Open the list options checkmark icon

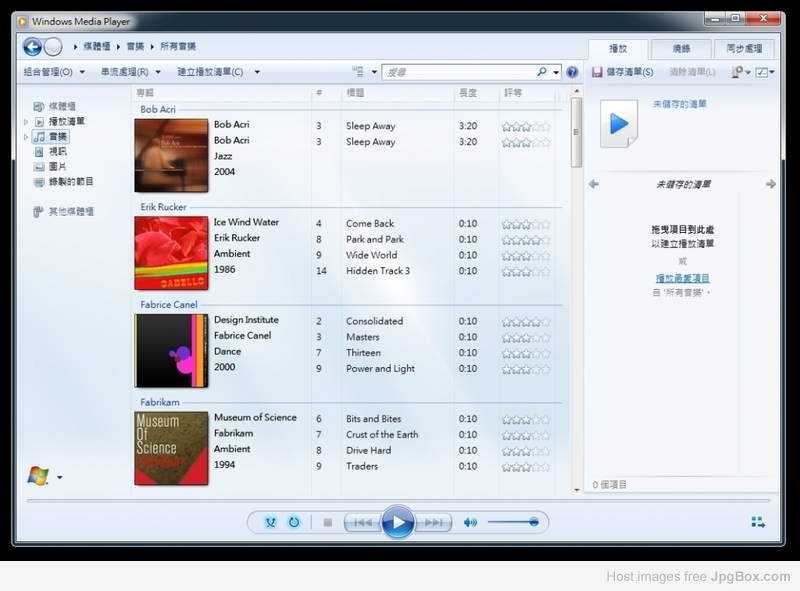(762, 72)
